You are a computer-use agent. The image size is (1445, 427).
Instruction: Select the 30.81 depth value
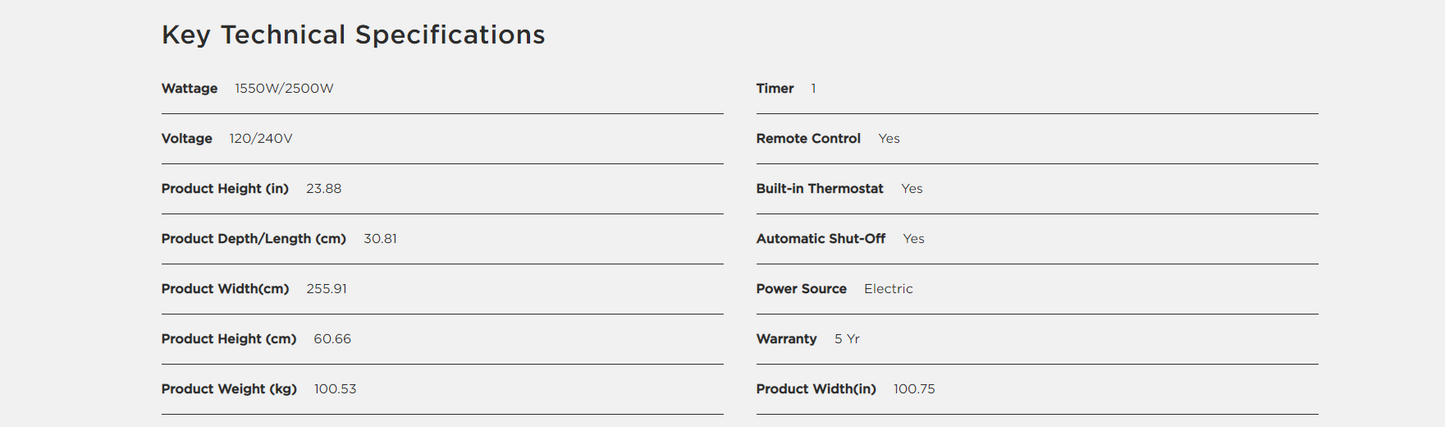[381, 239]
